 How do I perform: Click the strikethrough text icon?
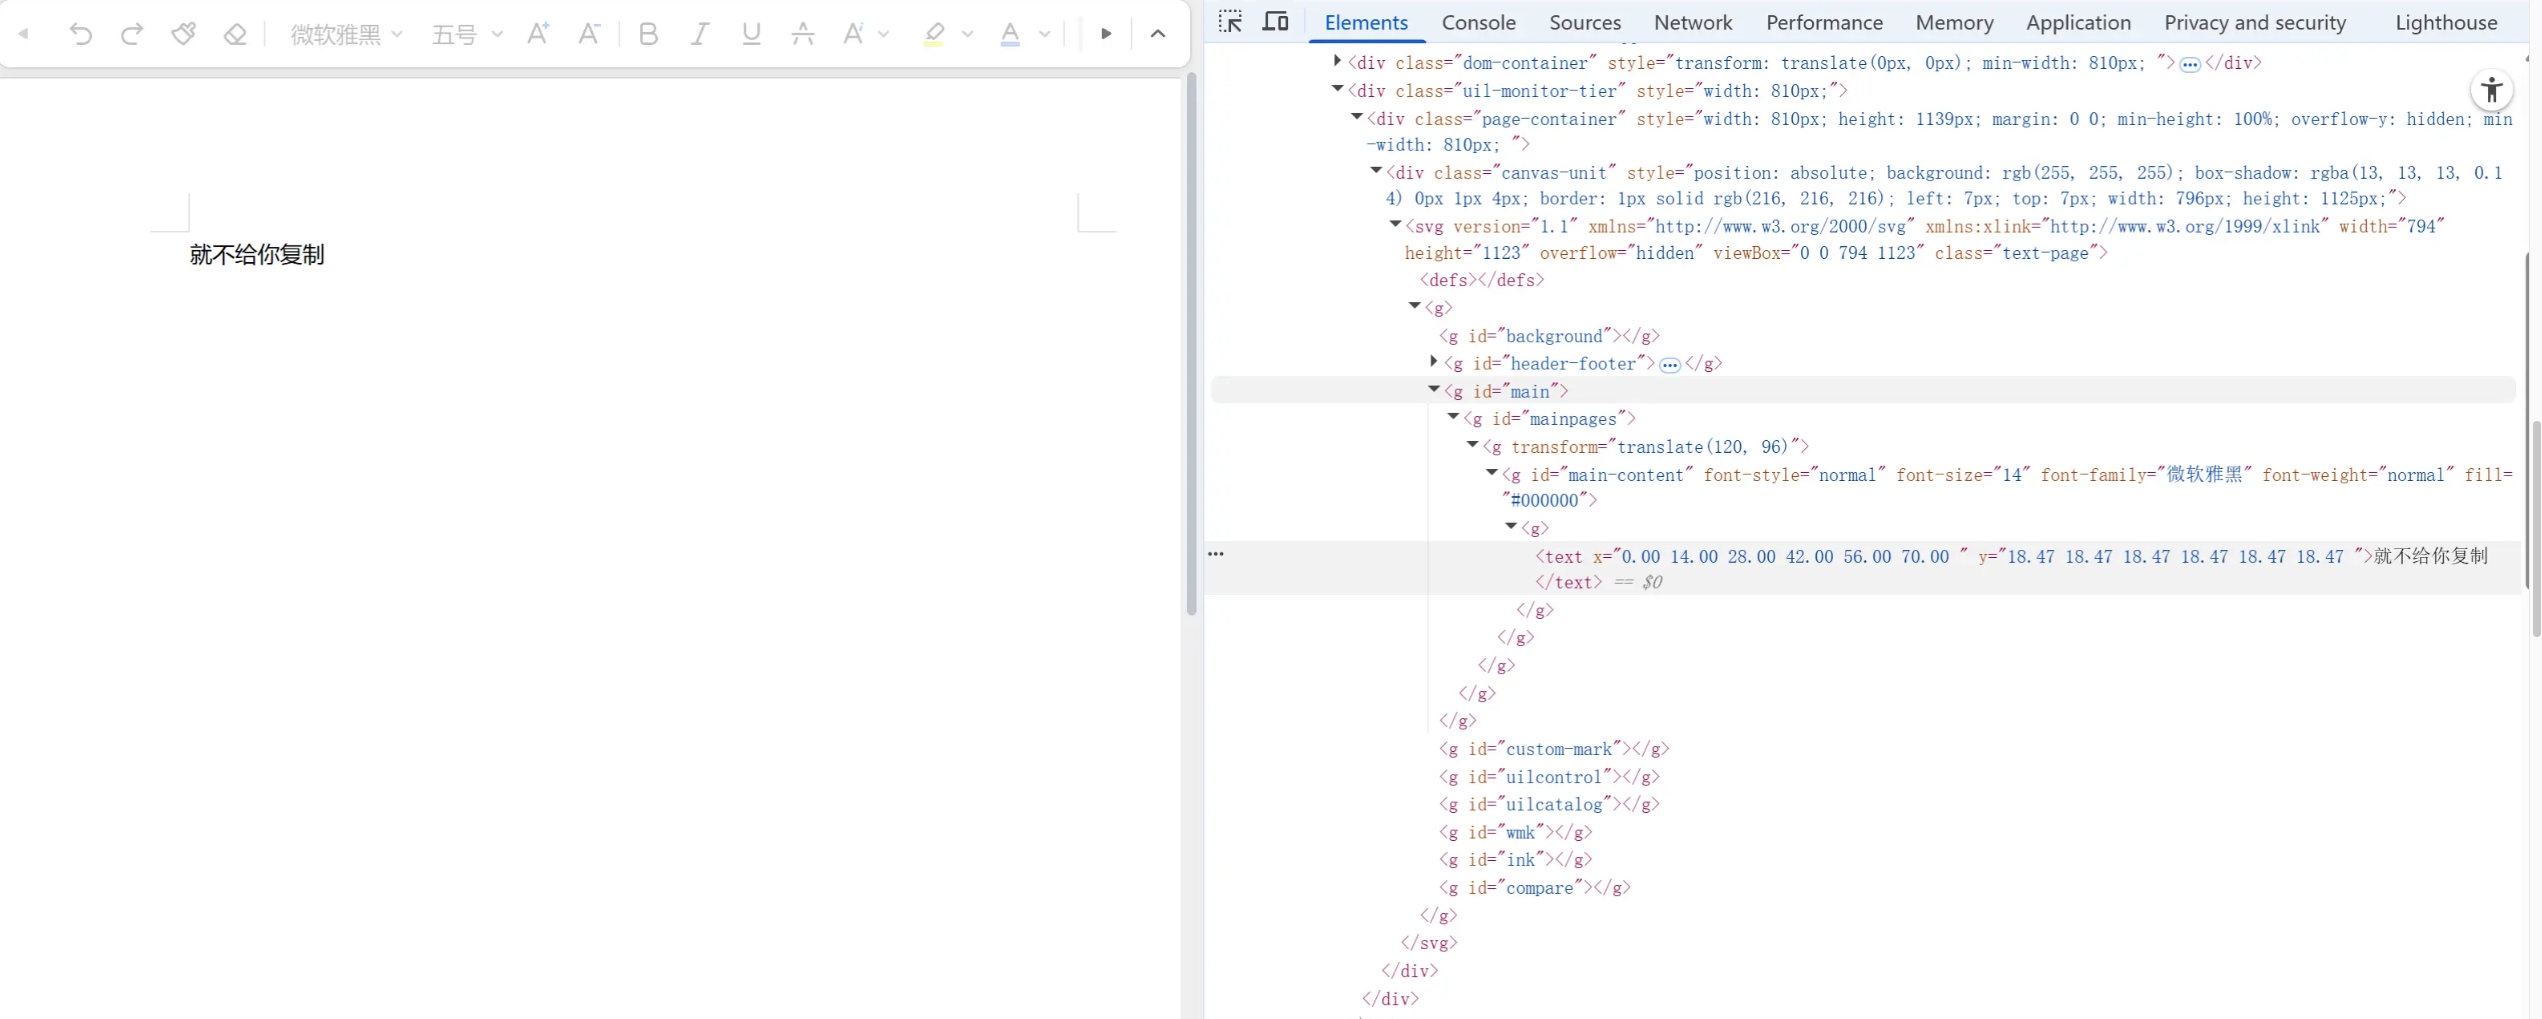point(802,34)
